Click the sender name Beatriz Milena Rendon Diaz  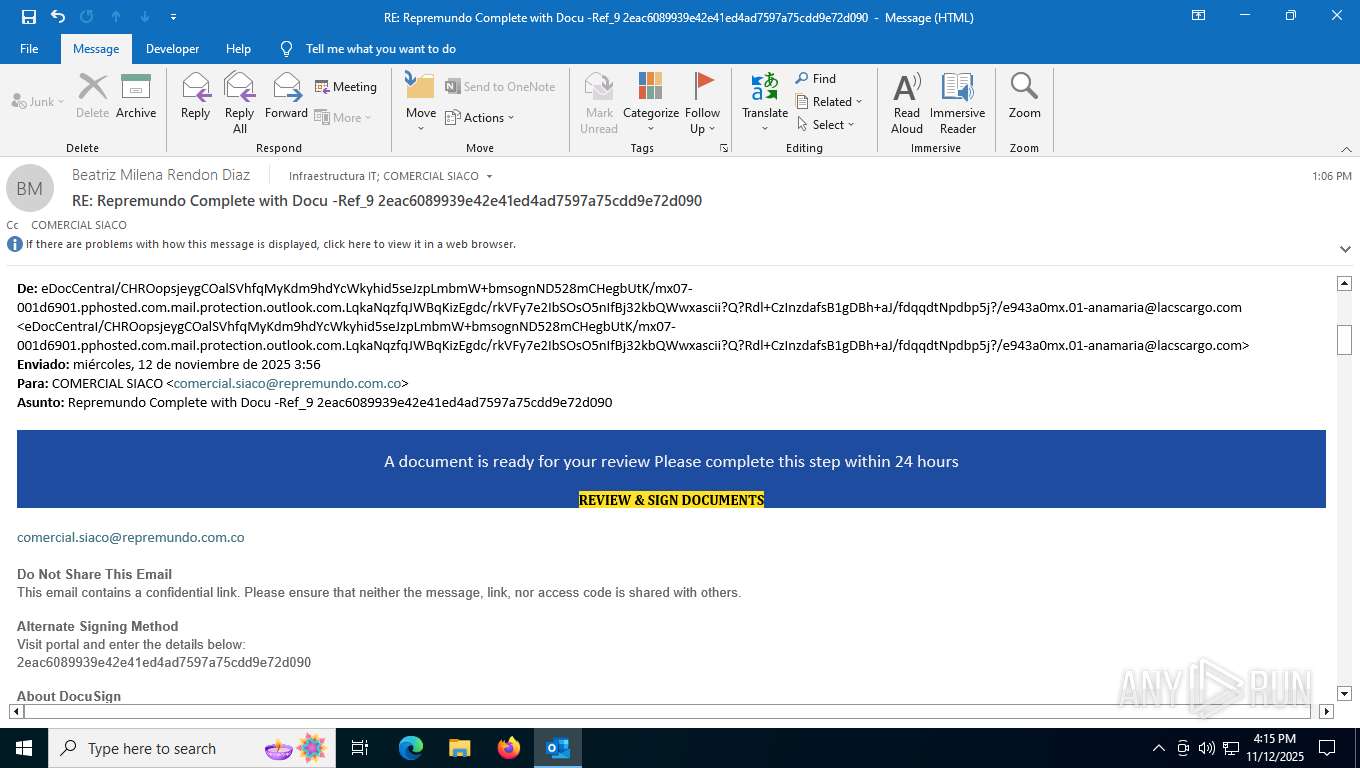[161, 175]
